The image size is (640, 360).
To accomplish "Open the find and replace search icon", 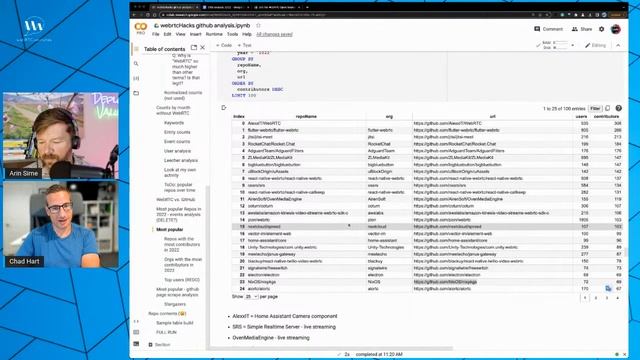I will [136, 64].
